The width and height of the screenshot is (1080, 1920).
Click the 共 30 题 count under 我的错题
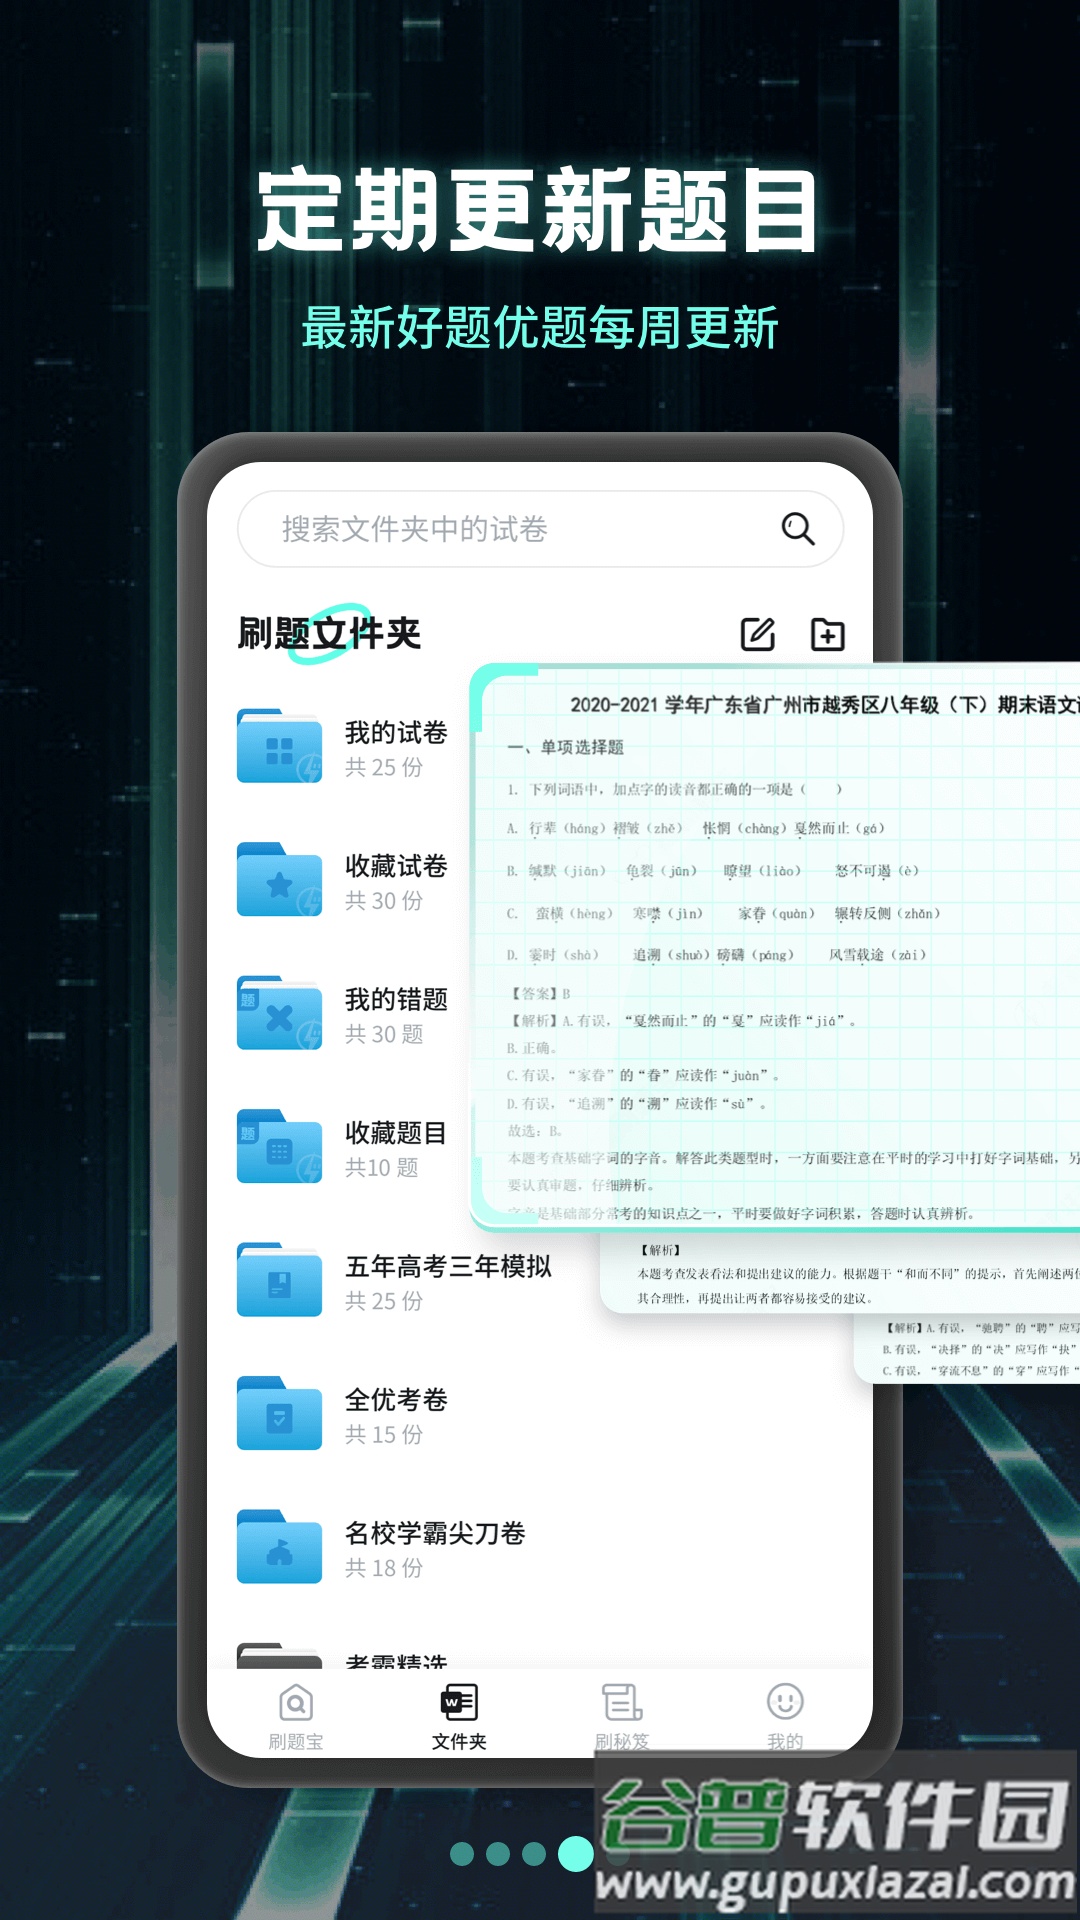(x=384, y=1034)
